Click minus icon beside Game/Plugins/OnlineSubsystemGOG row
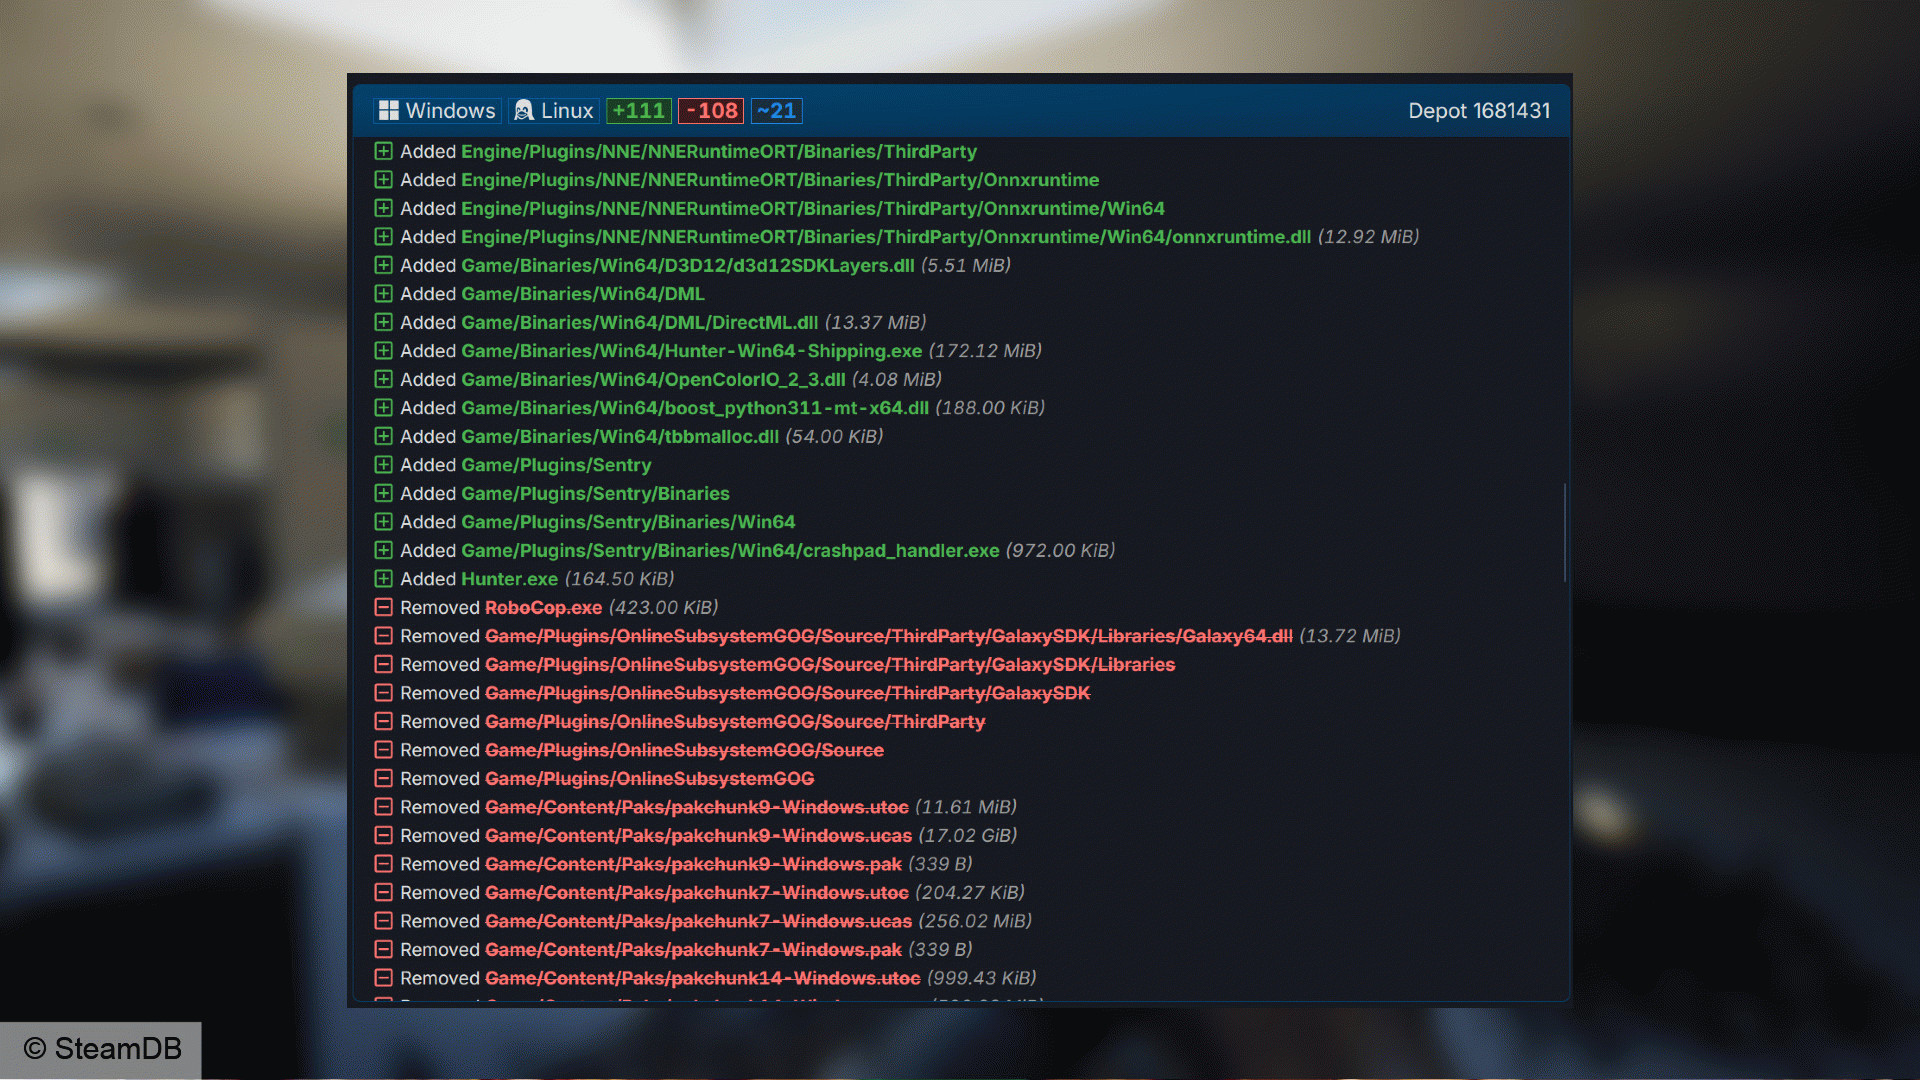Screen dimensions: 1920x1080 pos(383,778)
